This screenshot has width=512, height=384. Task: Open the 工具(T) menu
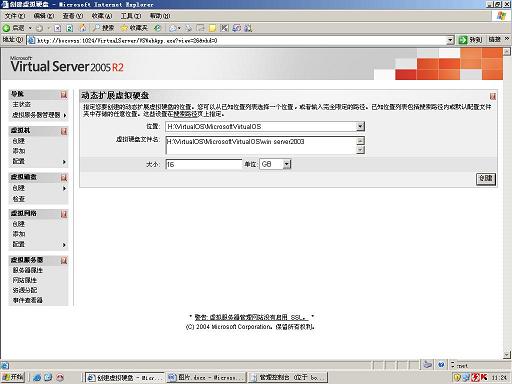(131, 16)
